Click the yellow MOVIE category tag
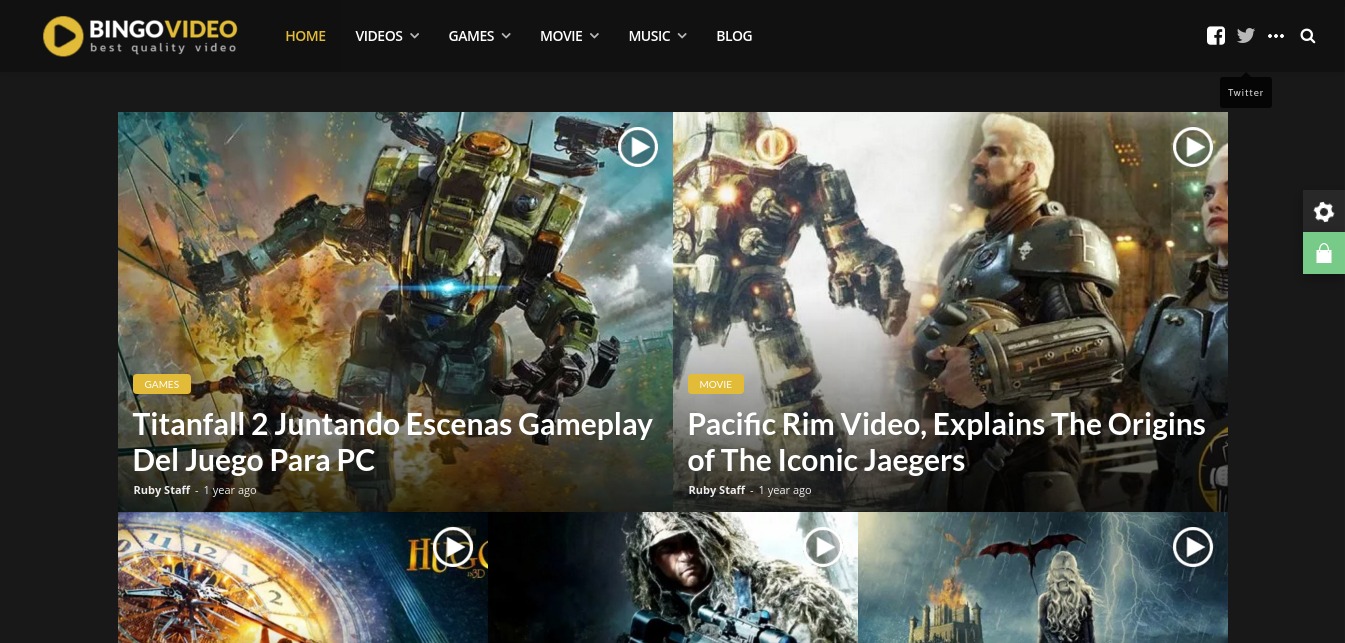Screen dimensions: 1345x643 pos(716,384)
